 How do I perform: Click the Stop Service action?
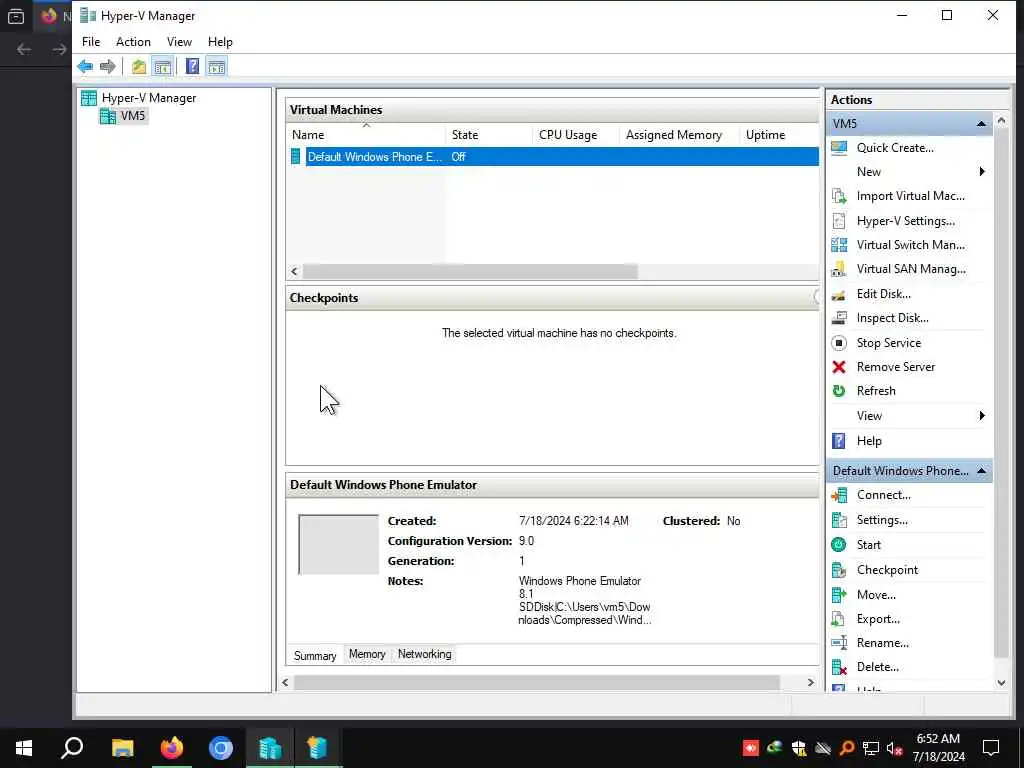pyautogui.click(x=888, y=343)
